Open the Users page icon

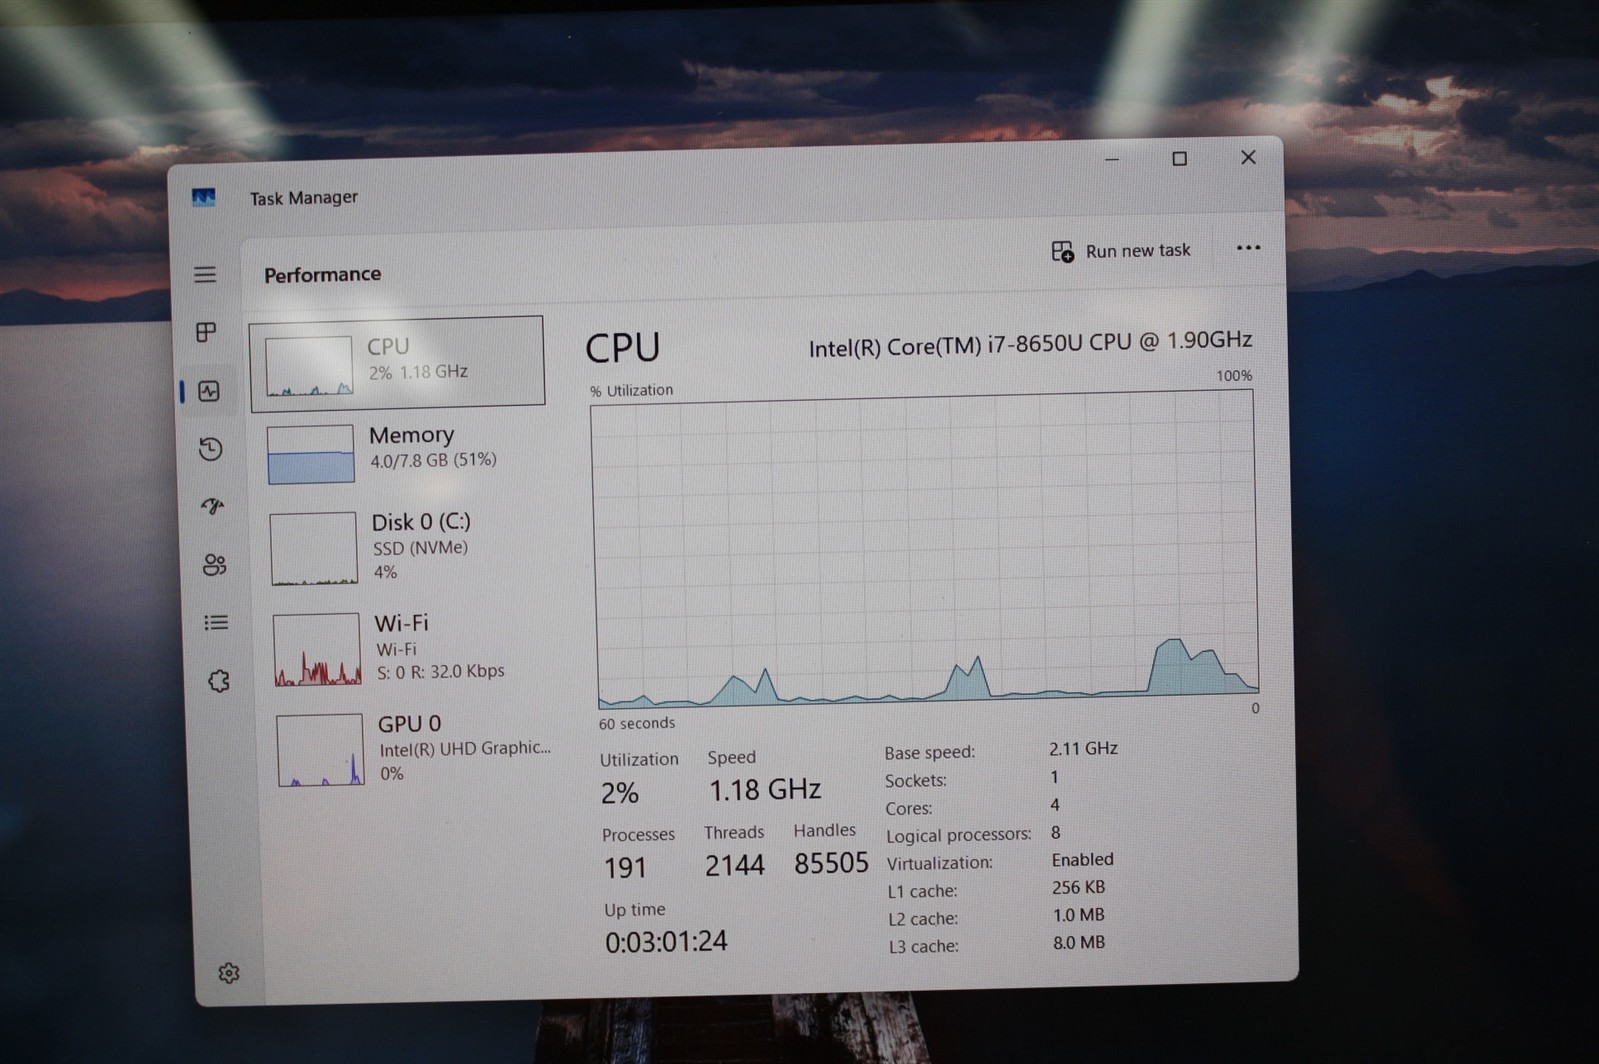[x=214, y=565]
